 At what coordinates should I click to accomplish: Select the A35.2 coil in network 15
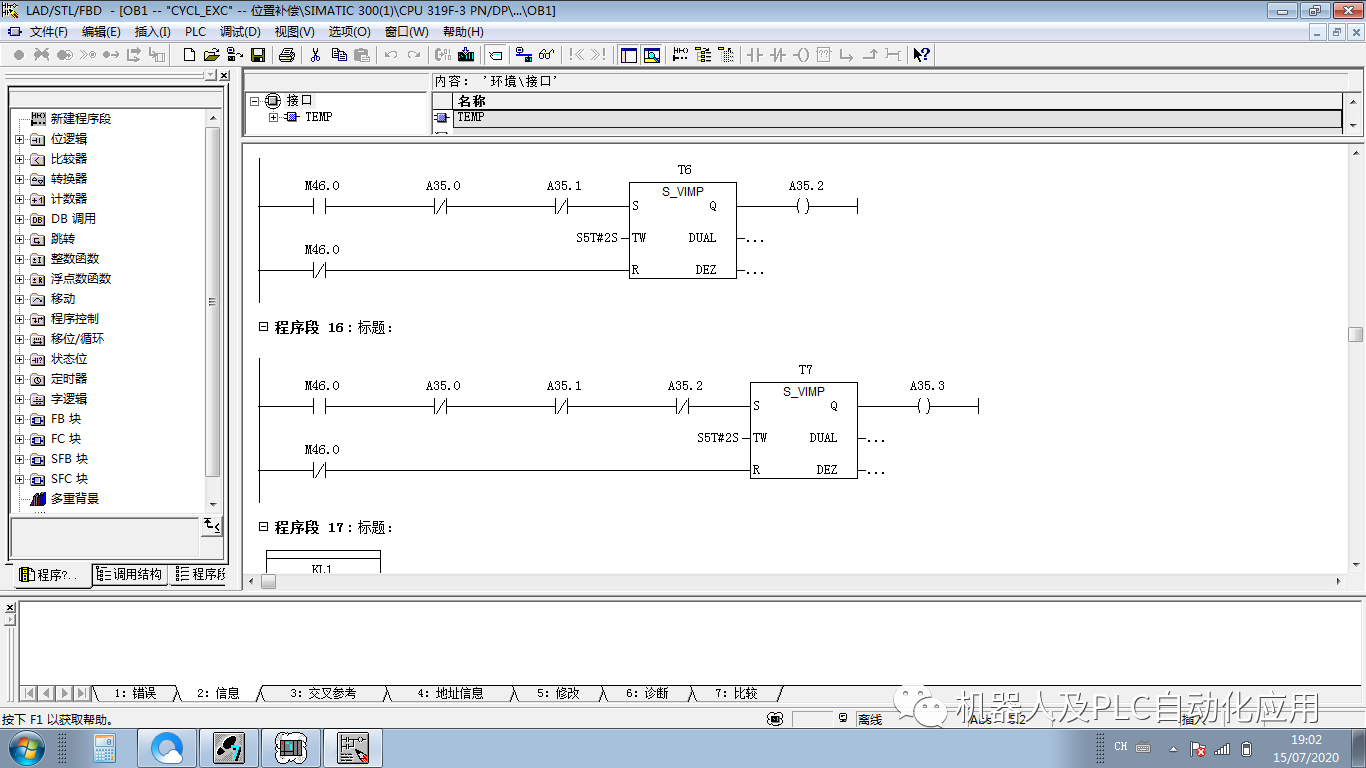(803, 206)
